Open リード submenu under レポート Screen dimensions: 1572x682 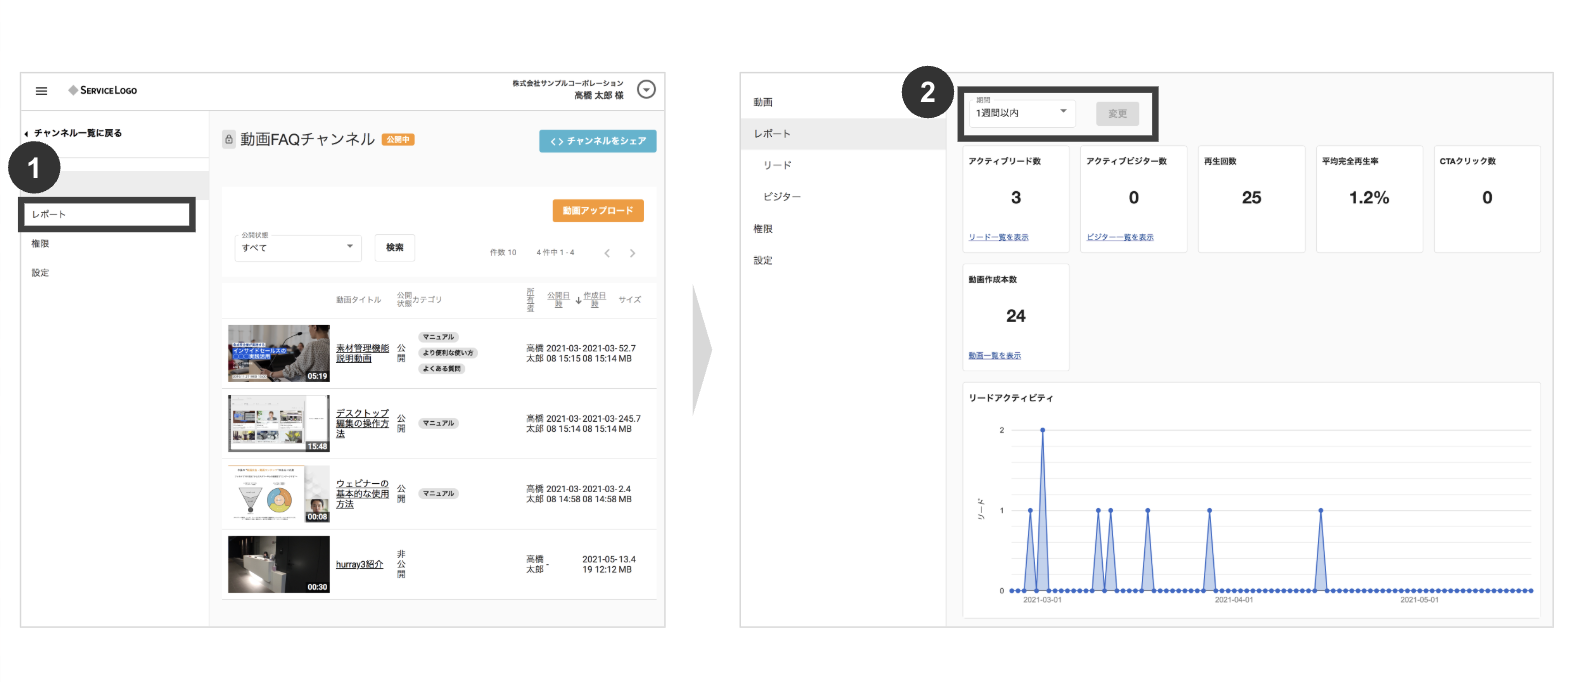(x=777, y=165)
